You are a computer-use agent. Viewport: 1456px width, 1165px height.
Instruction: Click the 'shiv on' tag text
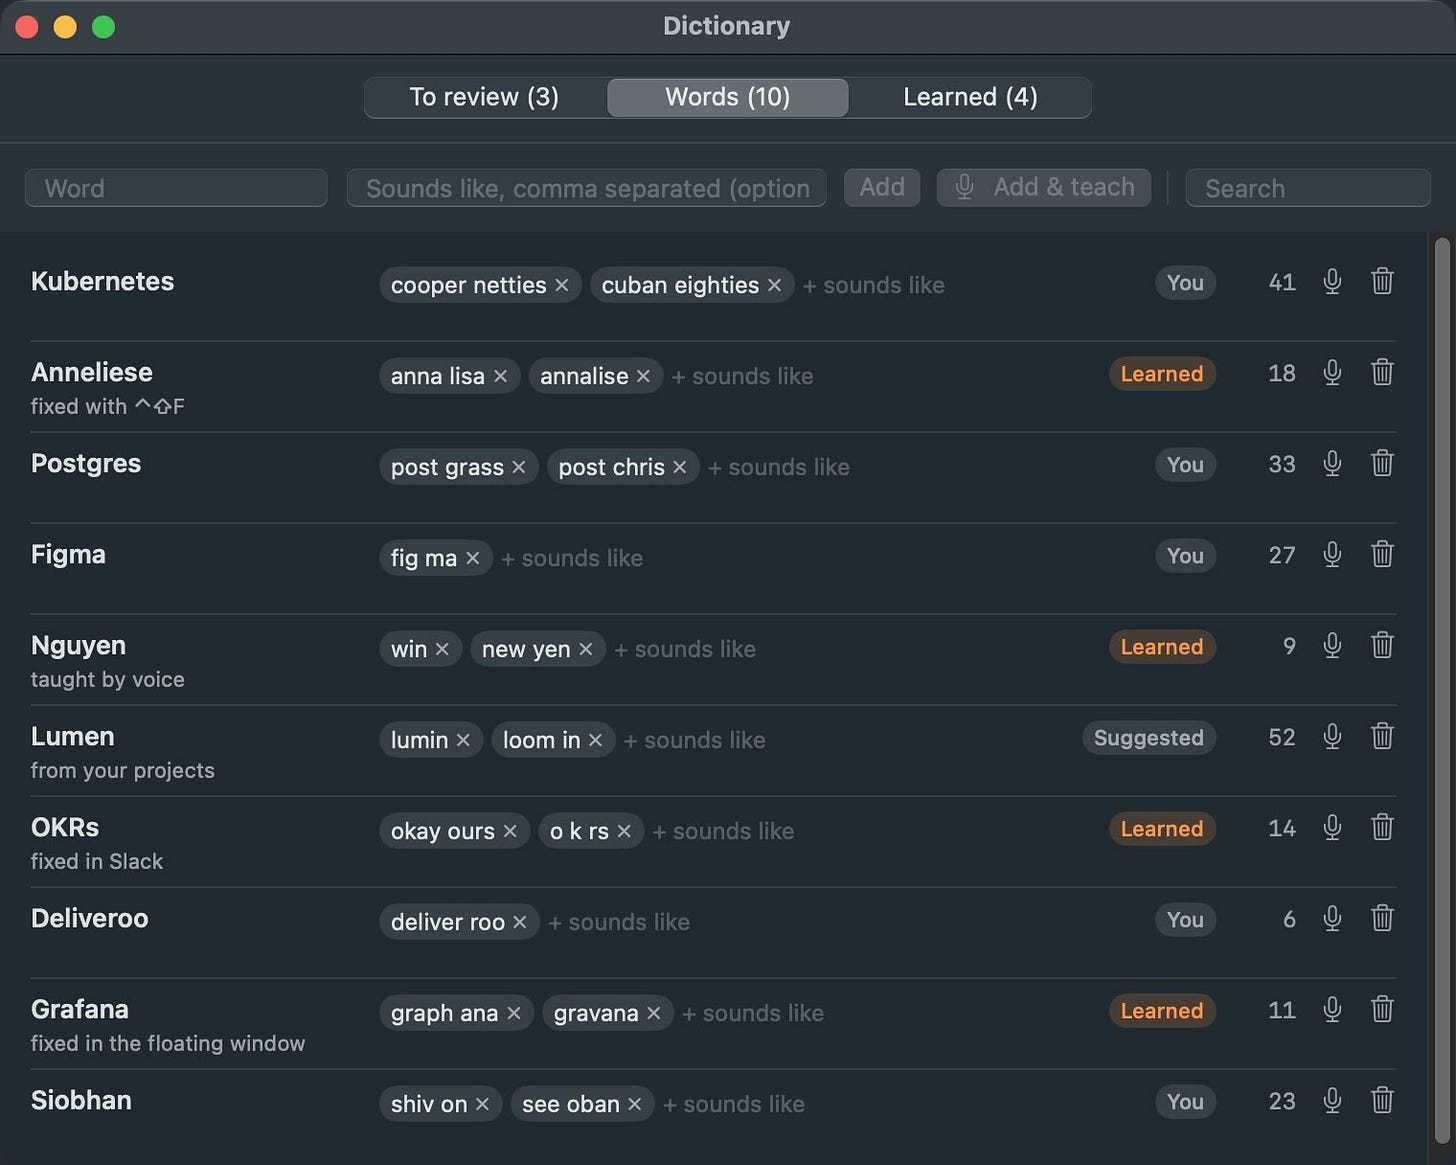pyautogui.click(x=429, y=1104)
